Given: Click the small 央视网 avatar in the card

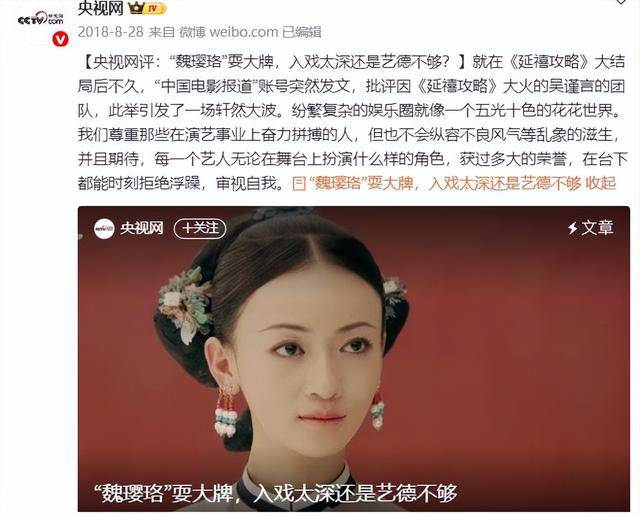Looking at the screenshot, I should click(104, 229).
